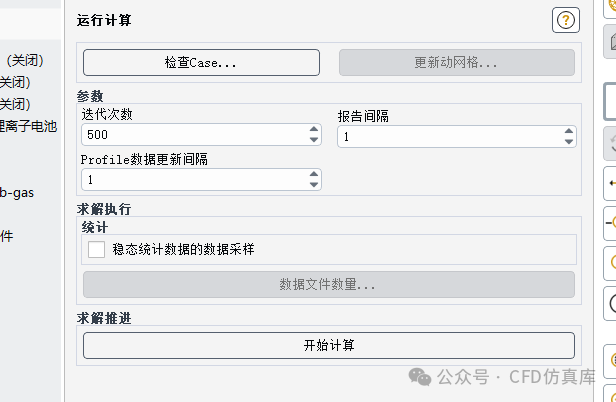
Task: Select the topmost (关闭) tree entry
Action: point(25,61)
